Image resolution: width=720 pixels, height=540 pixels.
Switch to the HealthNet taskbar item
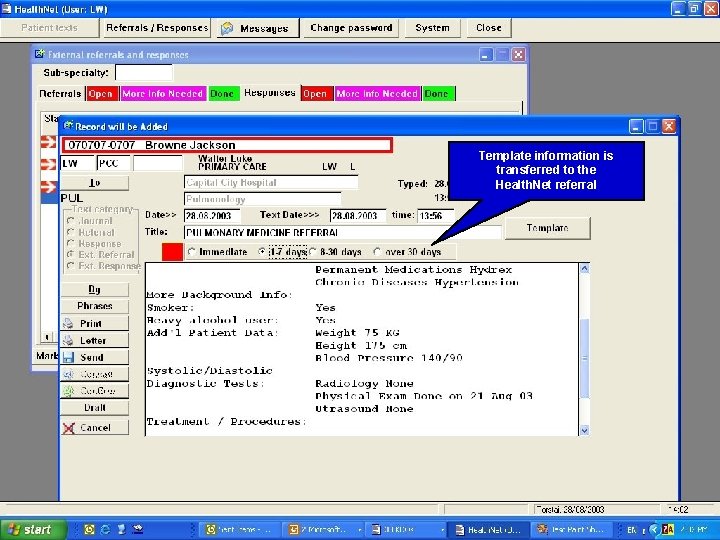(488, 530)
